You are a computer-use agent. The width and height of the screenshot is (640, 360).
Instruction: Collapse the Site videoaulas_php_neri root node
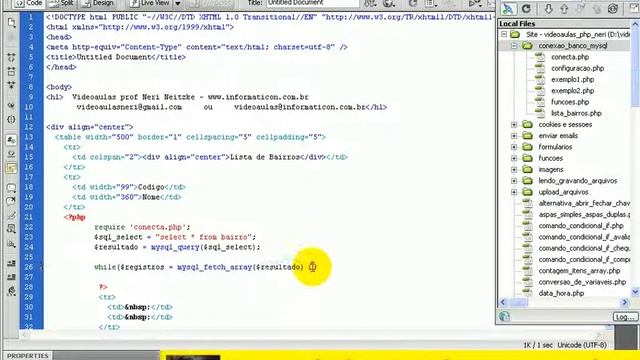click(x=504, y=34)
